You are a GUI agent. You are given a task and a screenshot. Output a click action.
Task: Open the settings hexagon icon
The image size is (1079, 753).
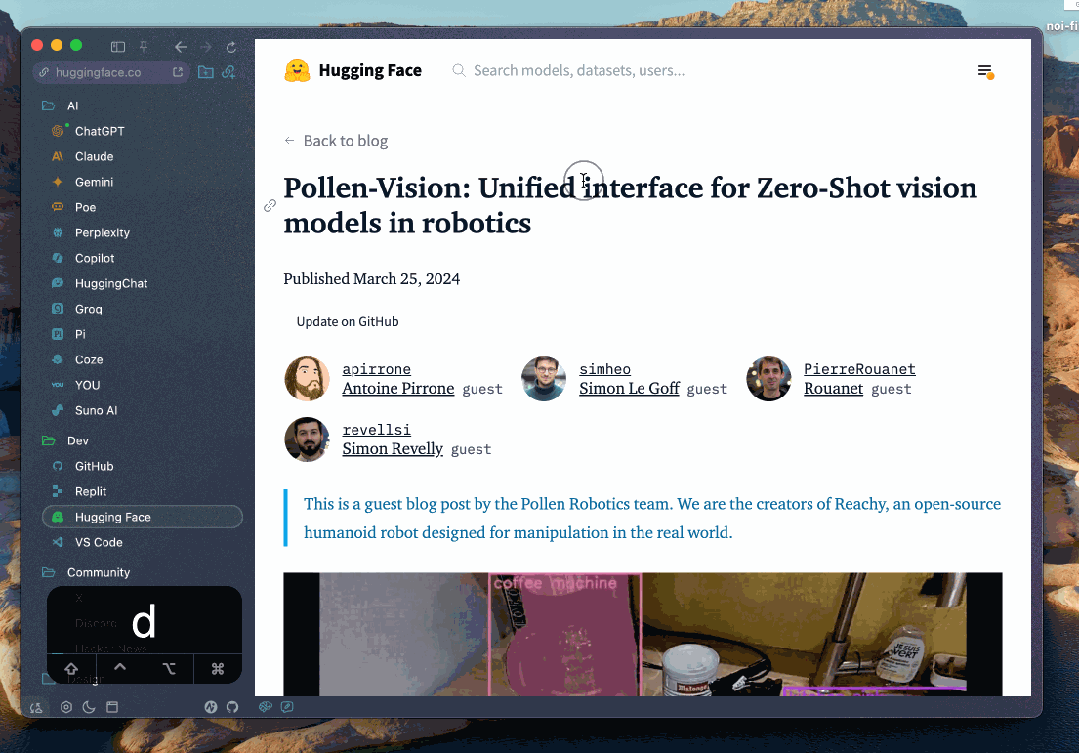pos(66,707)
